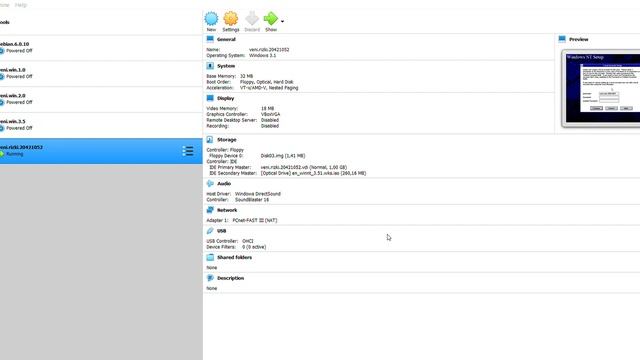Viewport: 640px width, 360px height.
Task: Click the 32 MB base memory value
Action: (246, 76)
